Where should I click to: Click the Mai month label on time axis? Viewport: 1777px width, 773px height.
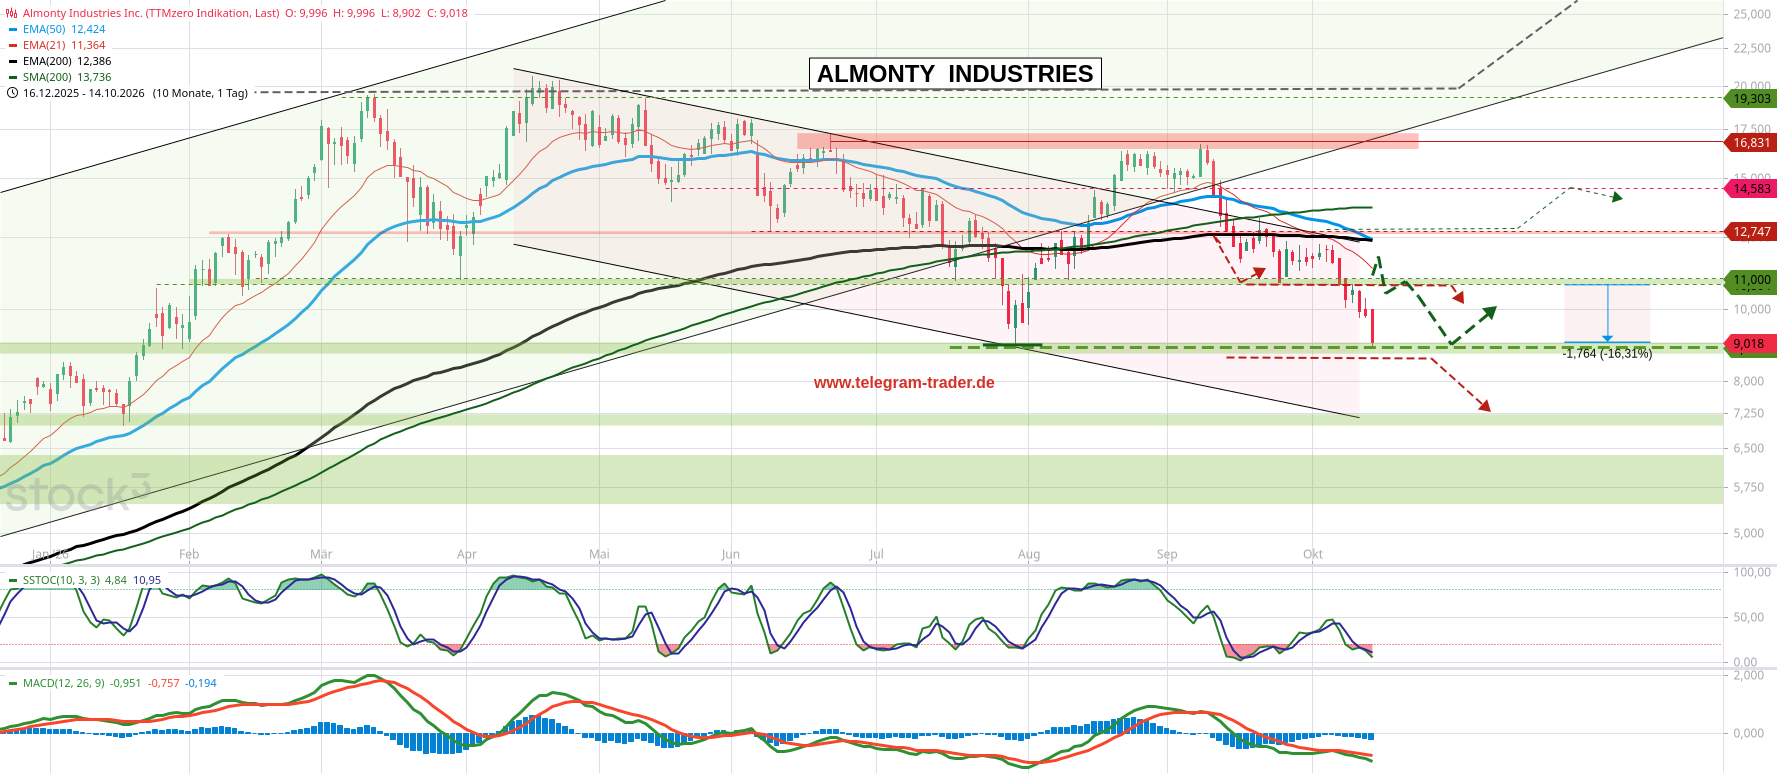(x=599, y=554)
